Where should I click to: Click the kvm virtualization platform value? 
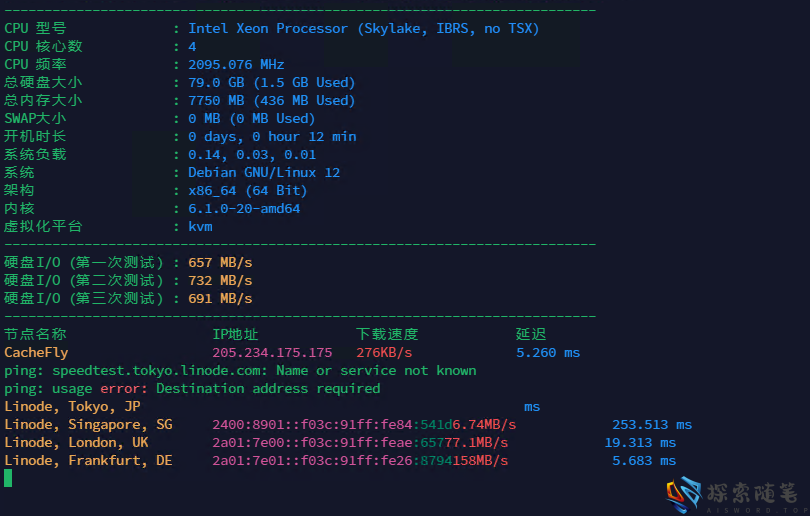pos(200,227)
